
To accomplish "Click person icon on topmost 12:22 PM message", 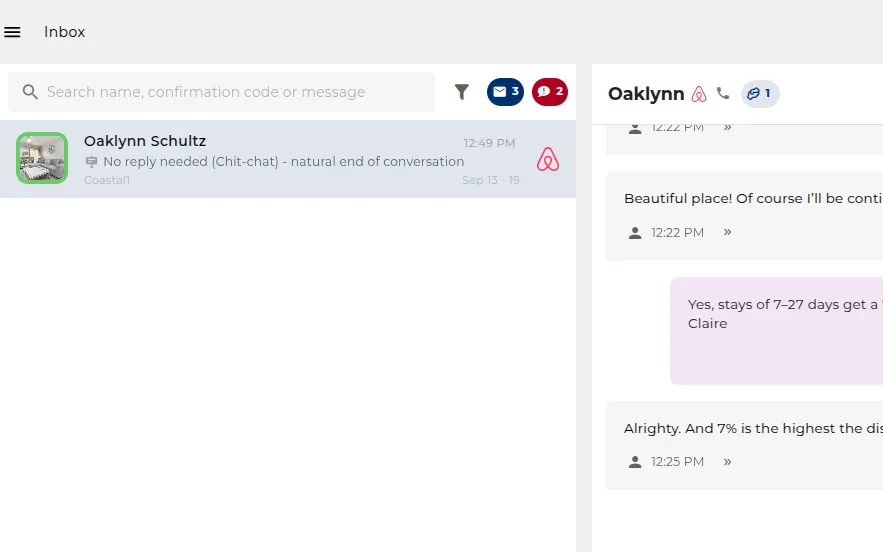I will tap(635, 129).
